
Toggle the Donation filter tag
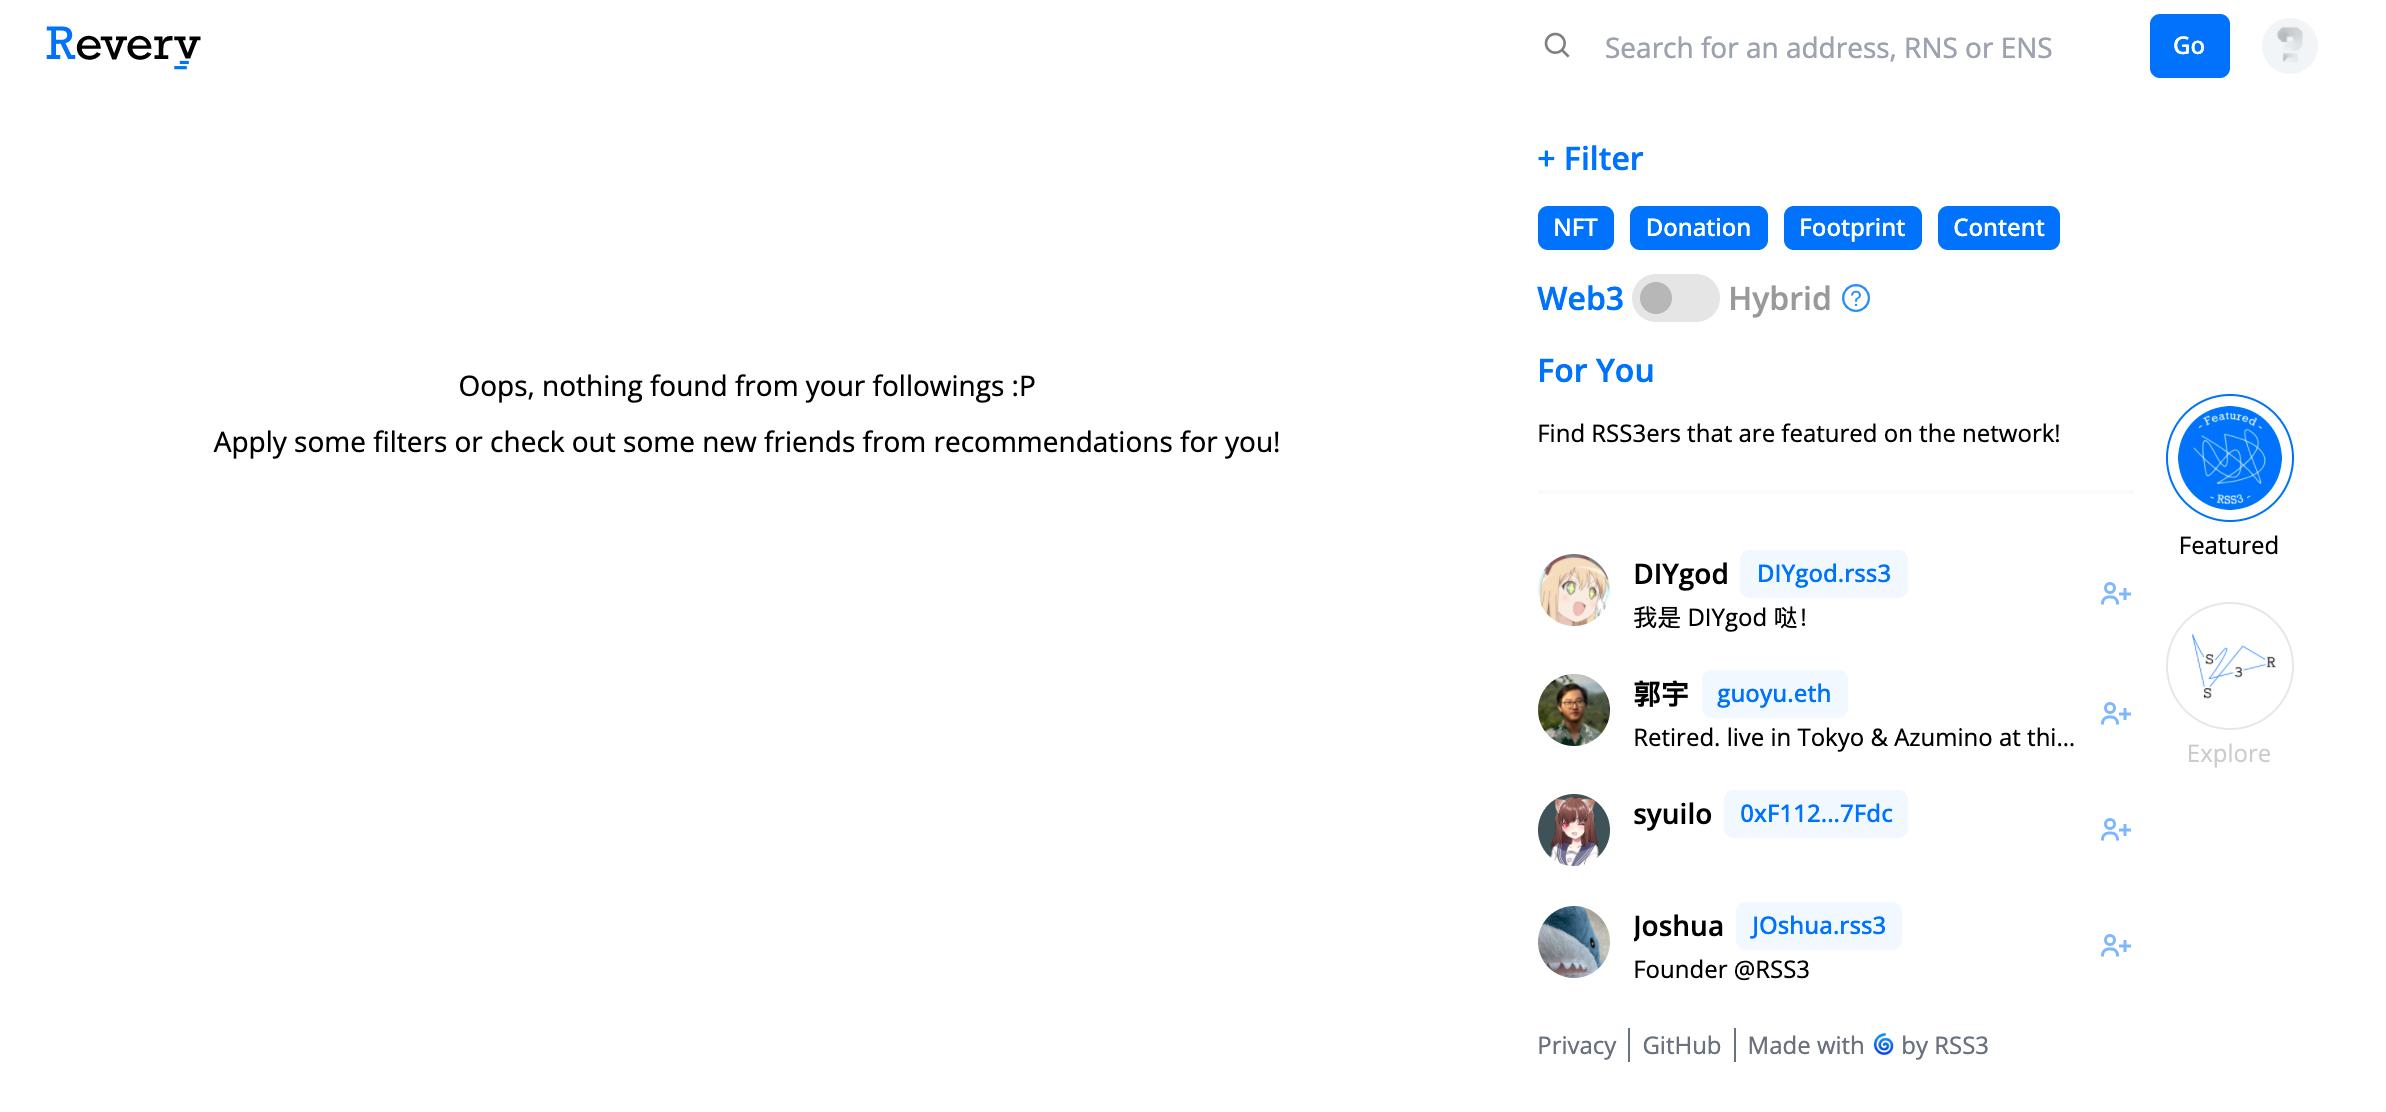click(x=1698, y=228)
